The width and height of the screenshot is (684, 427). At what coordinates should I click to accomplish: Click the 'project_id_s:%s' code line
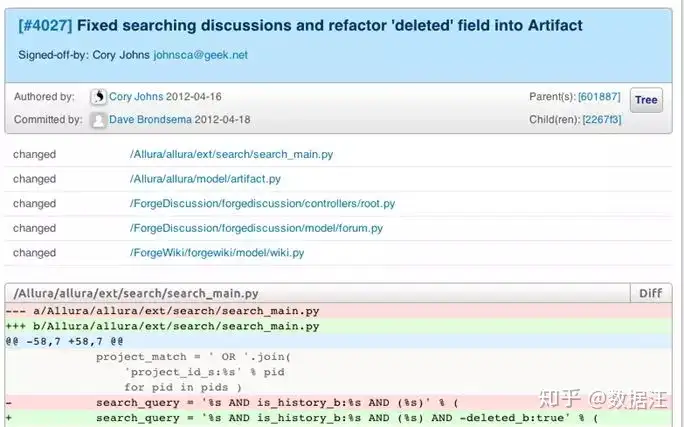pos(204,372)
